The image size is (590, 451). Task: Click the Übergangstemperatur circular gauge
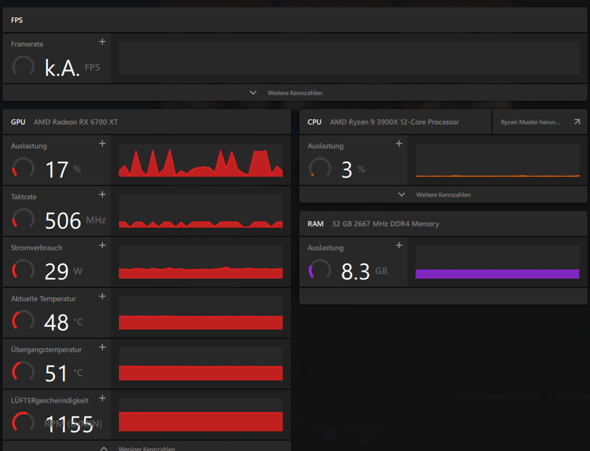coord(23,372)
